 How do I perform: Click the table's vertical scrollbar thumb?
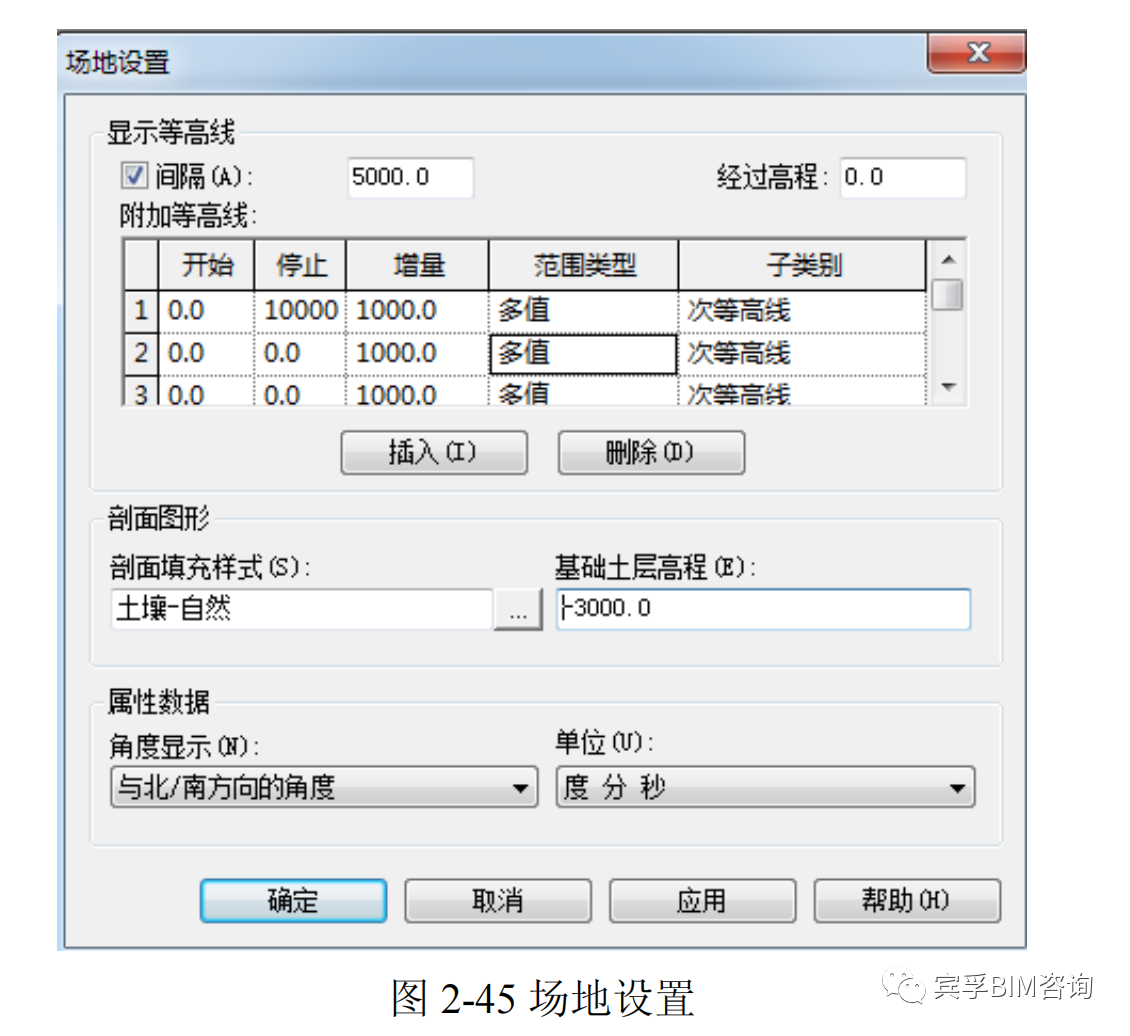pyautogui.click(x=948, y=295)
